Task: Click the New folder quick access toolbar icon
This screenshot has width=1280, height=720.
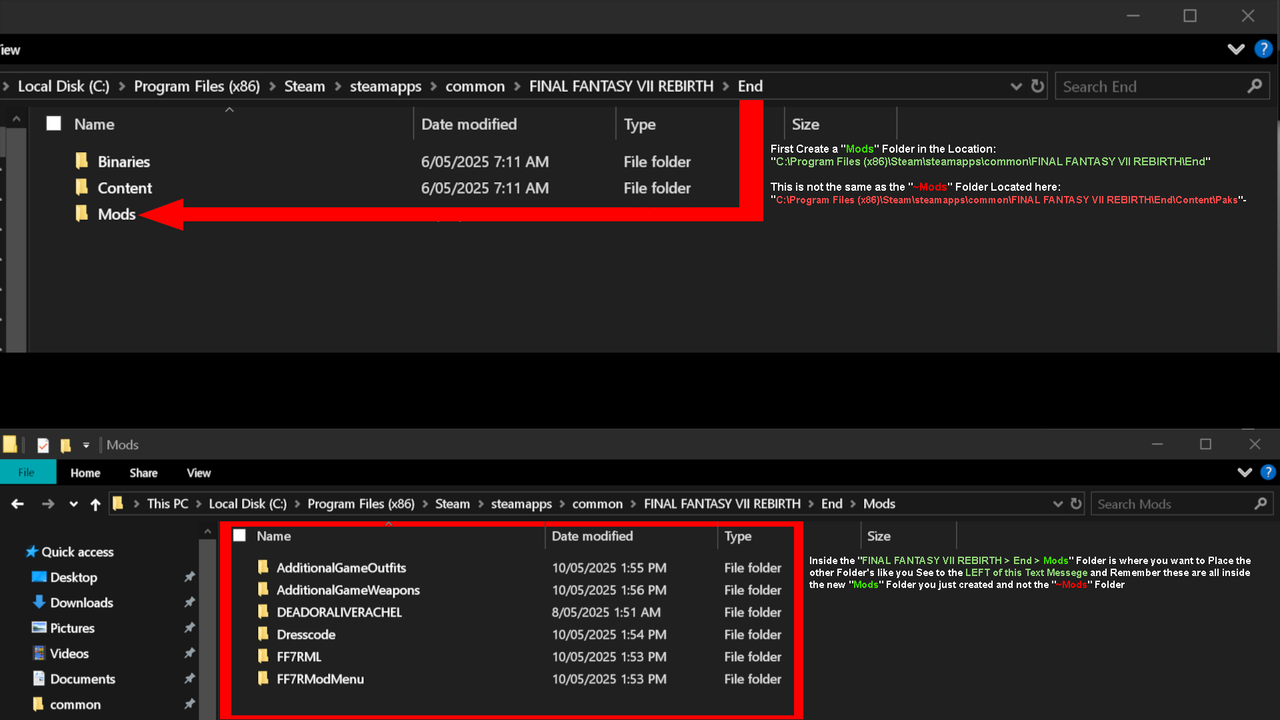Action: click(x=65, y=445)
